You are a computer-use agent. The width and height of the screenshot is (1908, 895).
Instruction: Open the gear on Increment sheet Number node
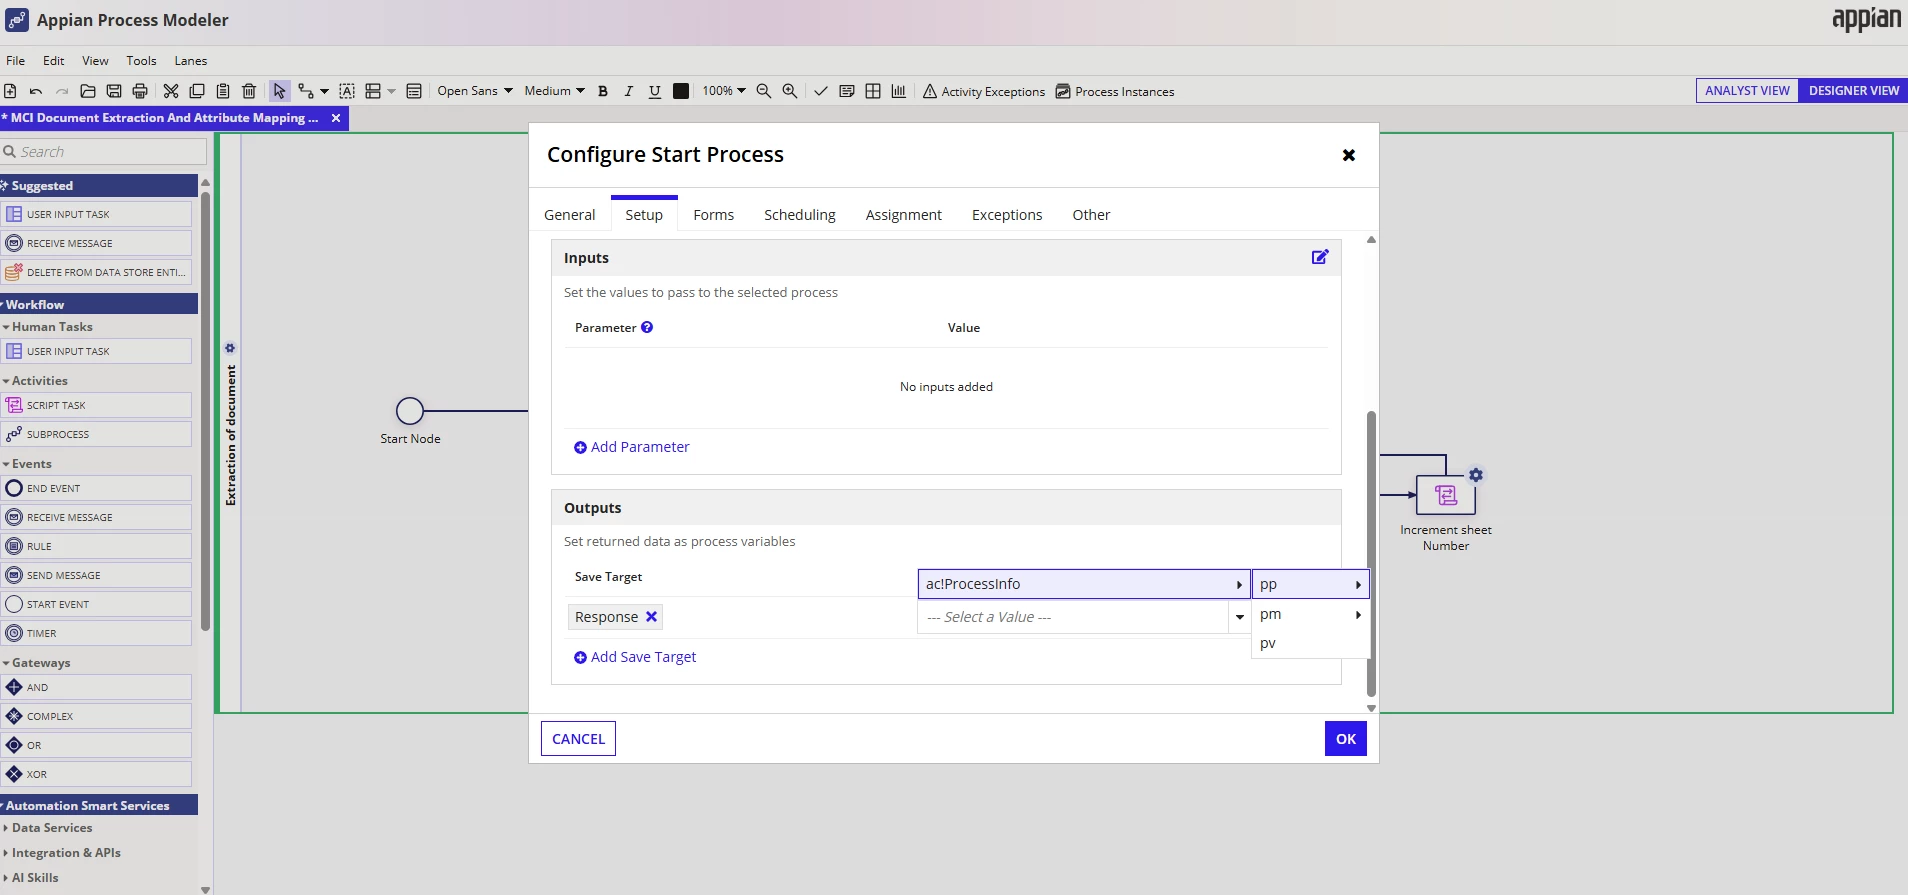pos(1476,475)
